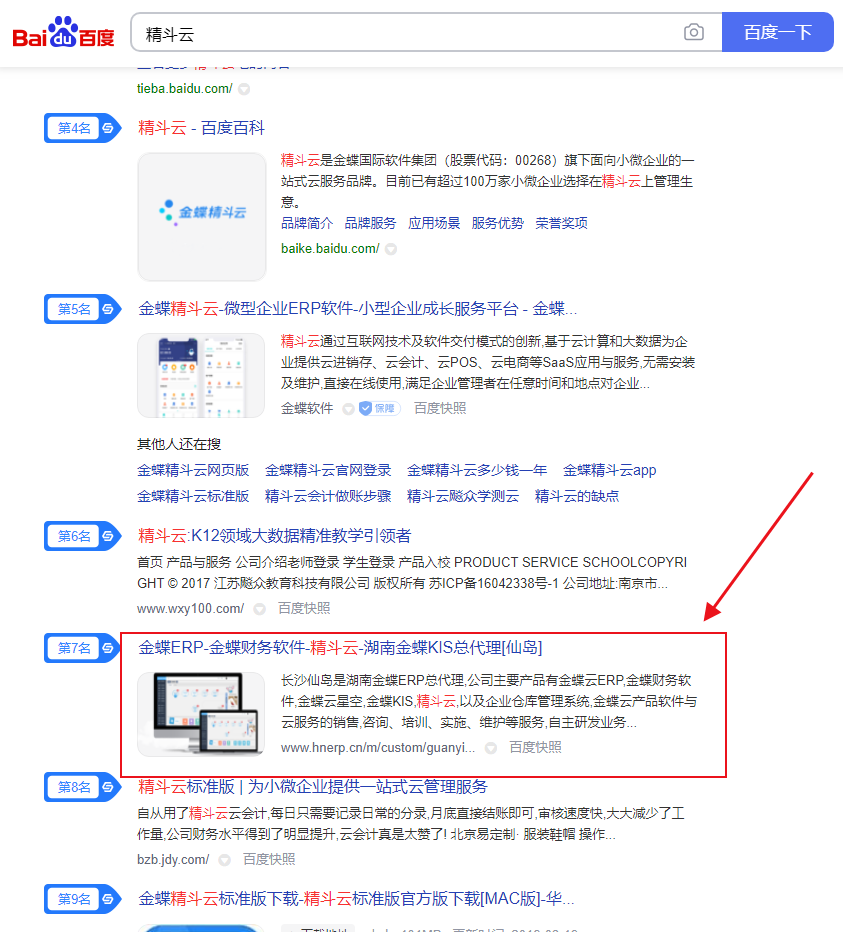The height and width of the screenshot is (932, 843).
Task: Expand dropdown arrow next to baike.baidu.com
Action: coord(391,249)
